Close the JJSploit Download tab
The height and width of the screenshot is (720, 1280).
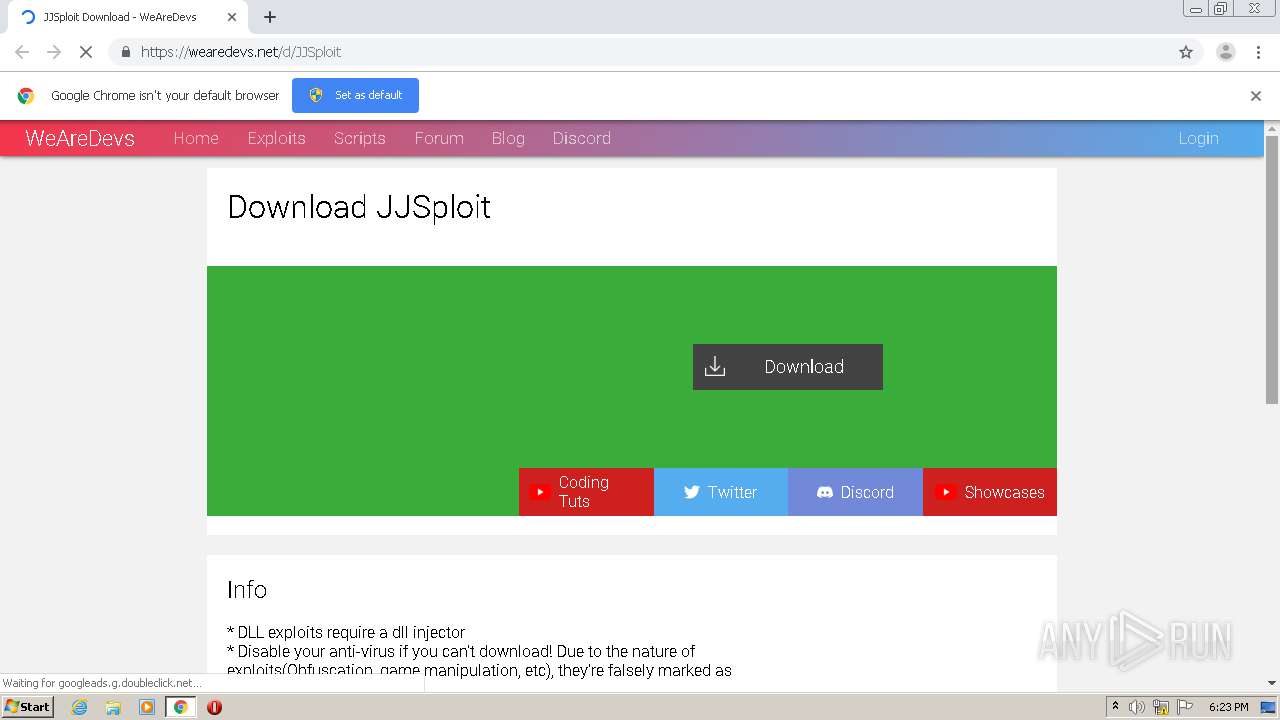point(231,17)
